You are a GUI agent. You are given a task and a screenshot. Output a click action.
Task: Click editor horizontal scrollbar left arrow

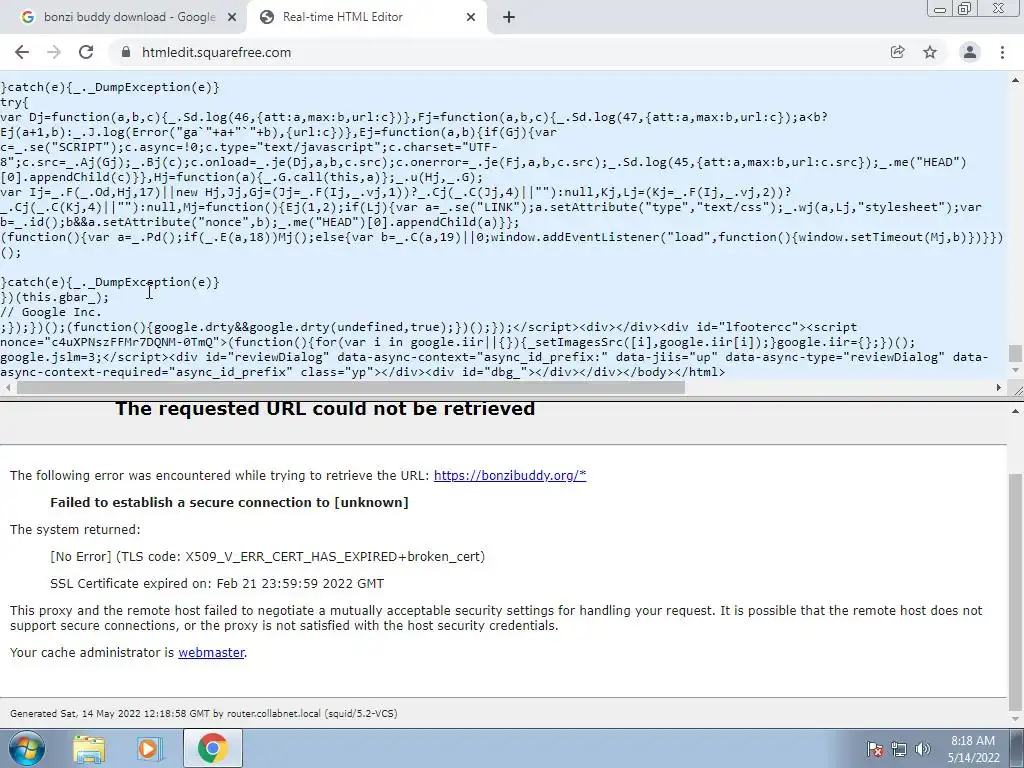[x=7, y=388]
